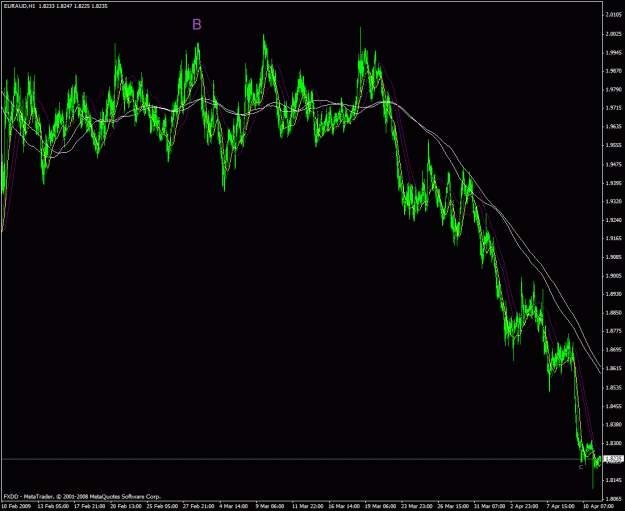Image resolution: width=625 pixels, height=511 pixels.
Task: Click the 1.9475 price axis label
Action: point(613,164)
